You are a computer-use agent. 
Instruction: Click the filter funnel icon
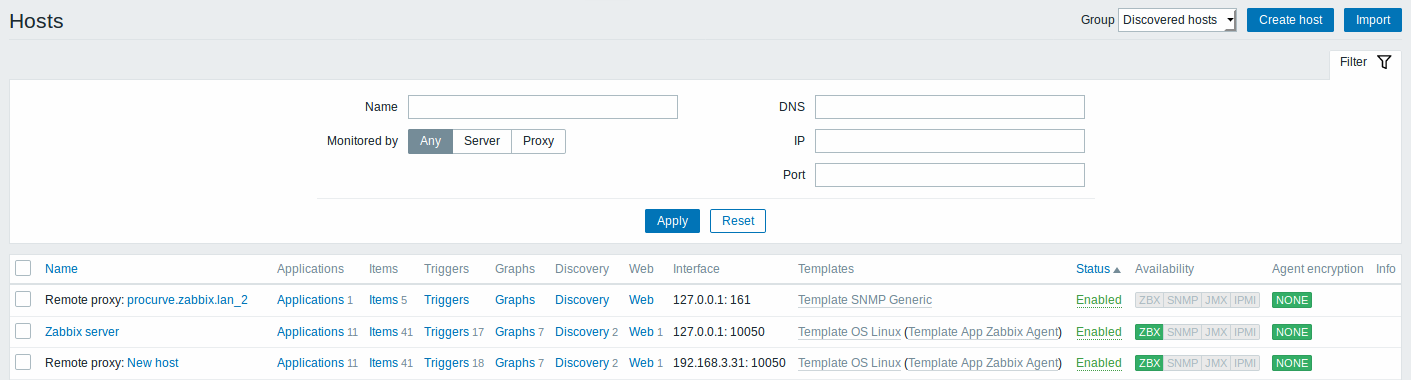(1384, 62)
